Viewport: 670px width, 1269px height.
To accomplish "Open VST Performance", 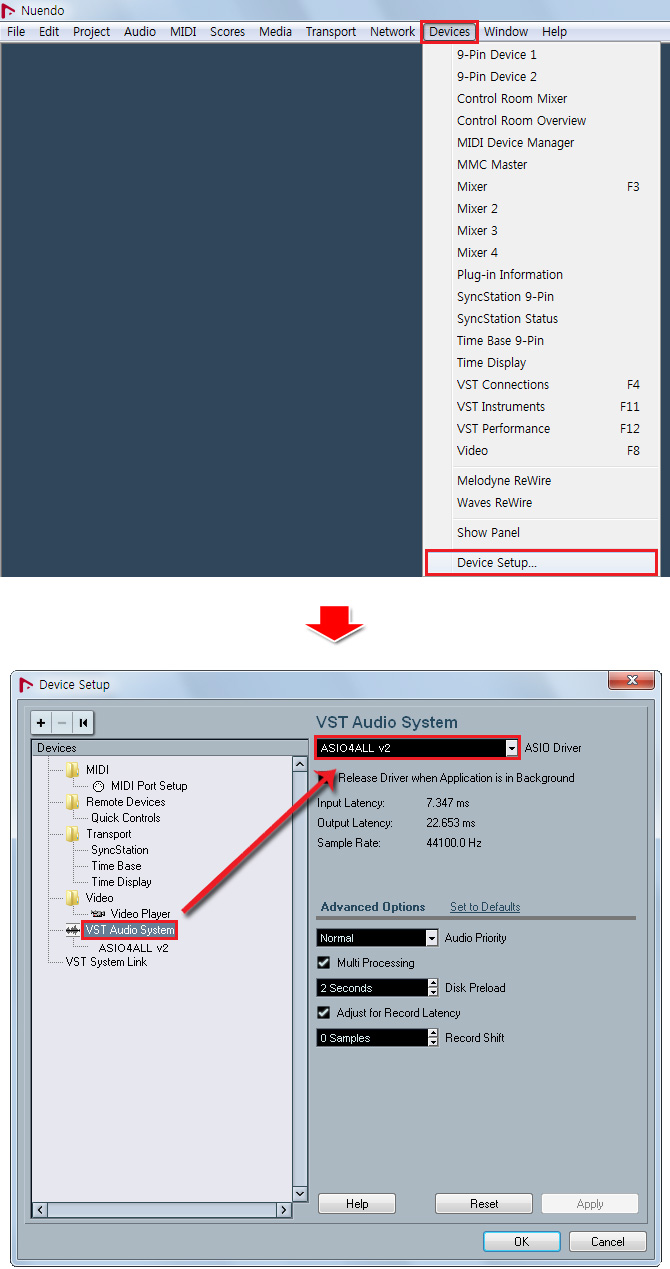I will coord(541,429).
